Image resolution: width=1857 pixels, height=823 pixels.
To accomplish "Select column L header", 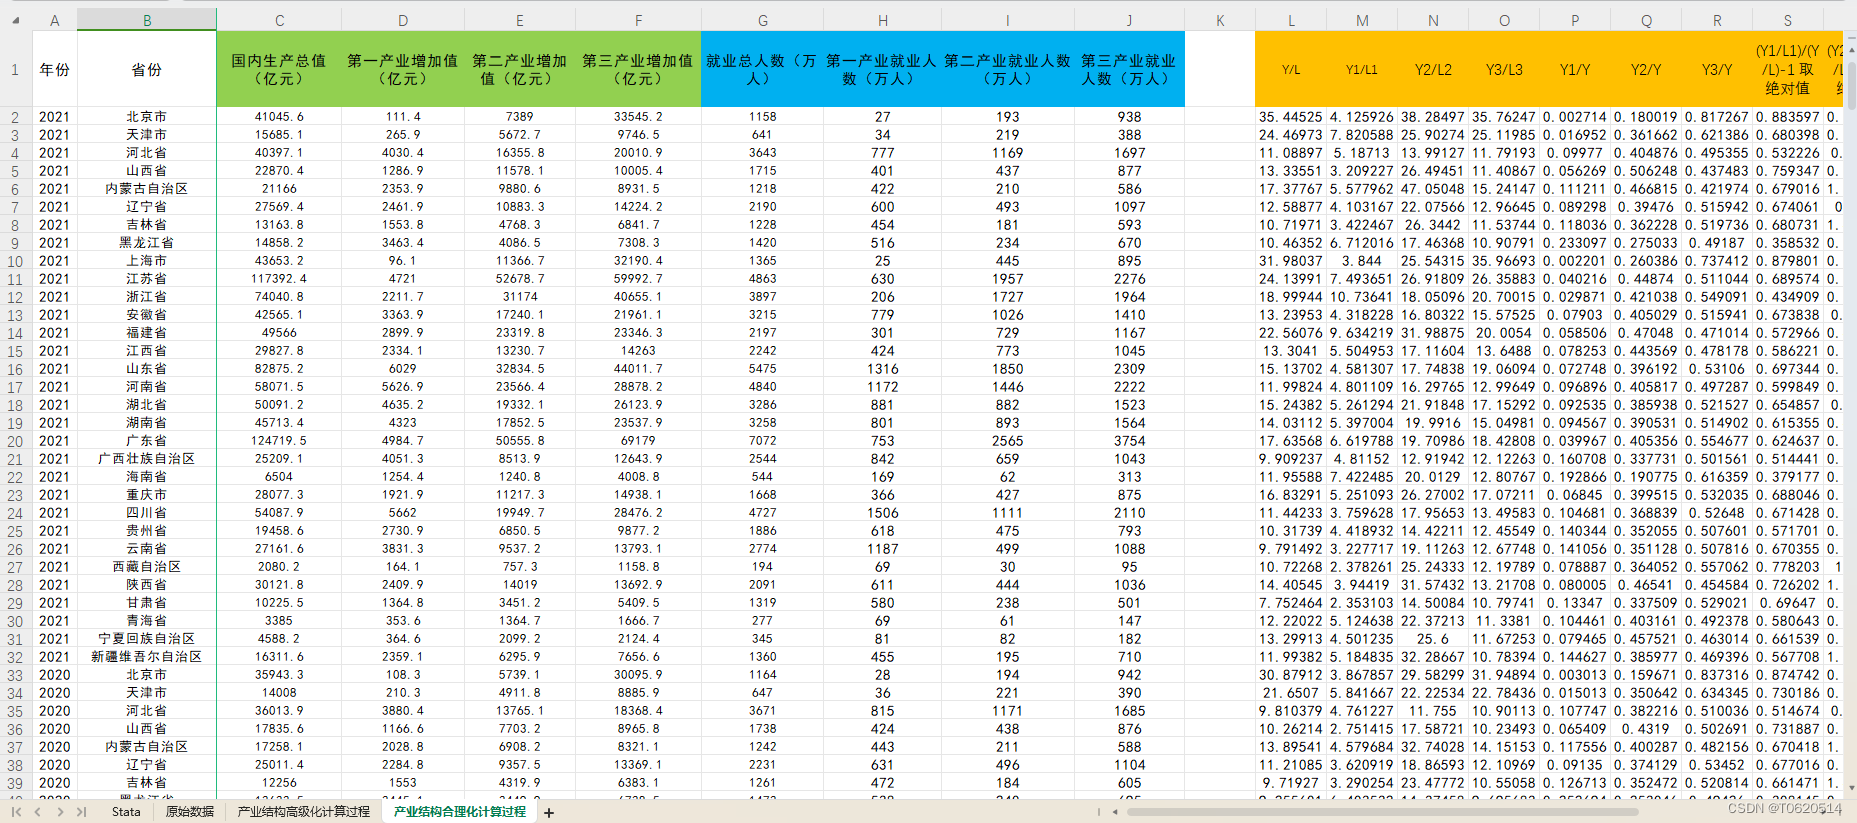I will [1291, 20].
